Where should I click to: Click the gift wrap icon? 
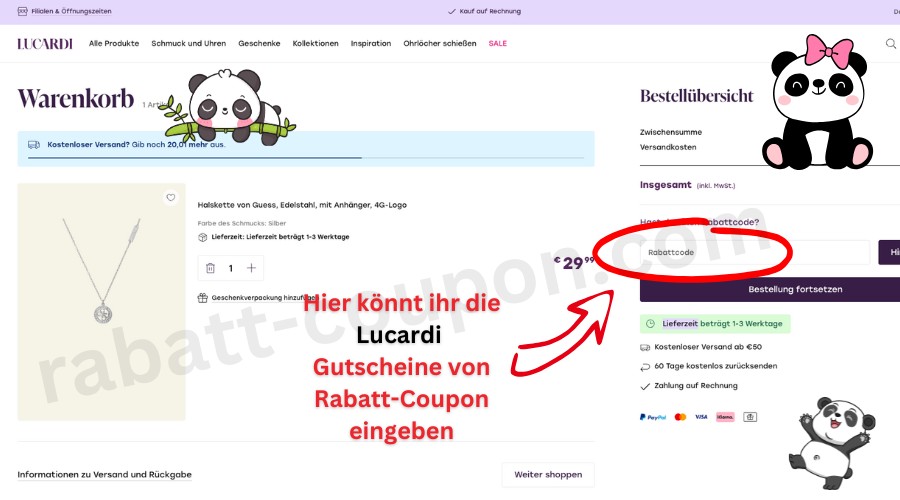pyautogui.click(x=203, y=298)
